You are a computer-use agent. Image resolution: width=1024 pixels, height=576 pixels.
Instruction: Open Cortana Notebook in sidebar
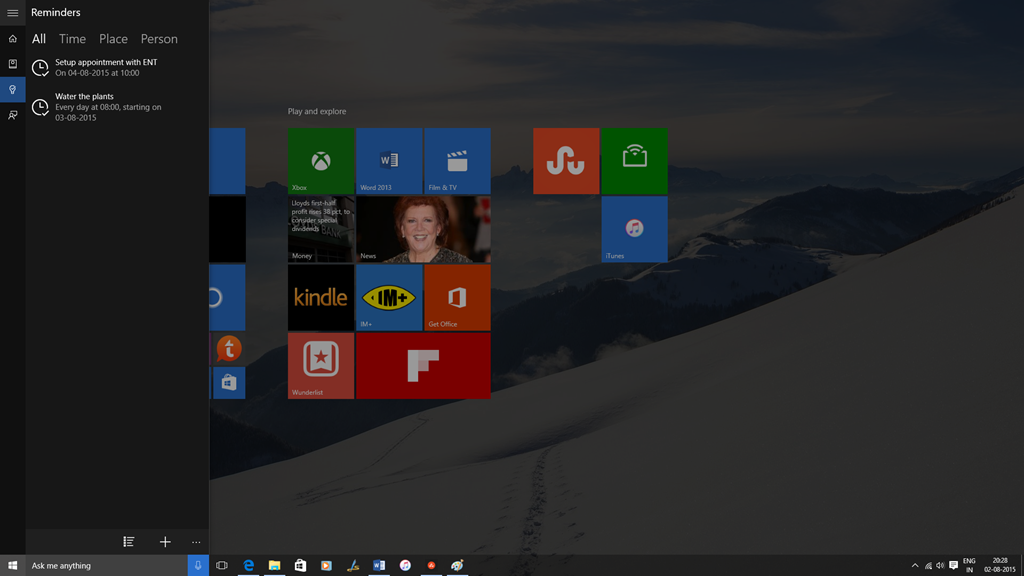tap(12, 64)
